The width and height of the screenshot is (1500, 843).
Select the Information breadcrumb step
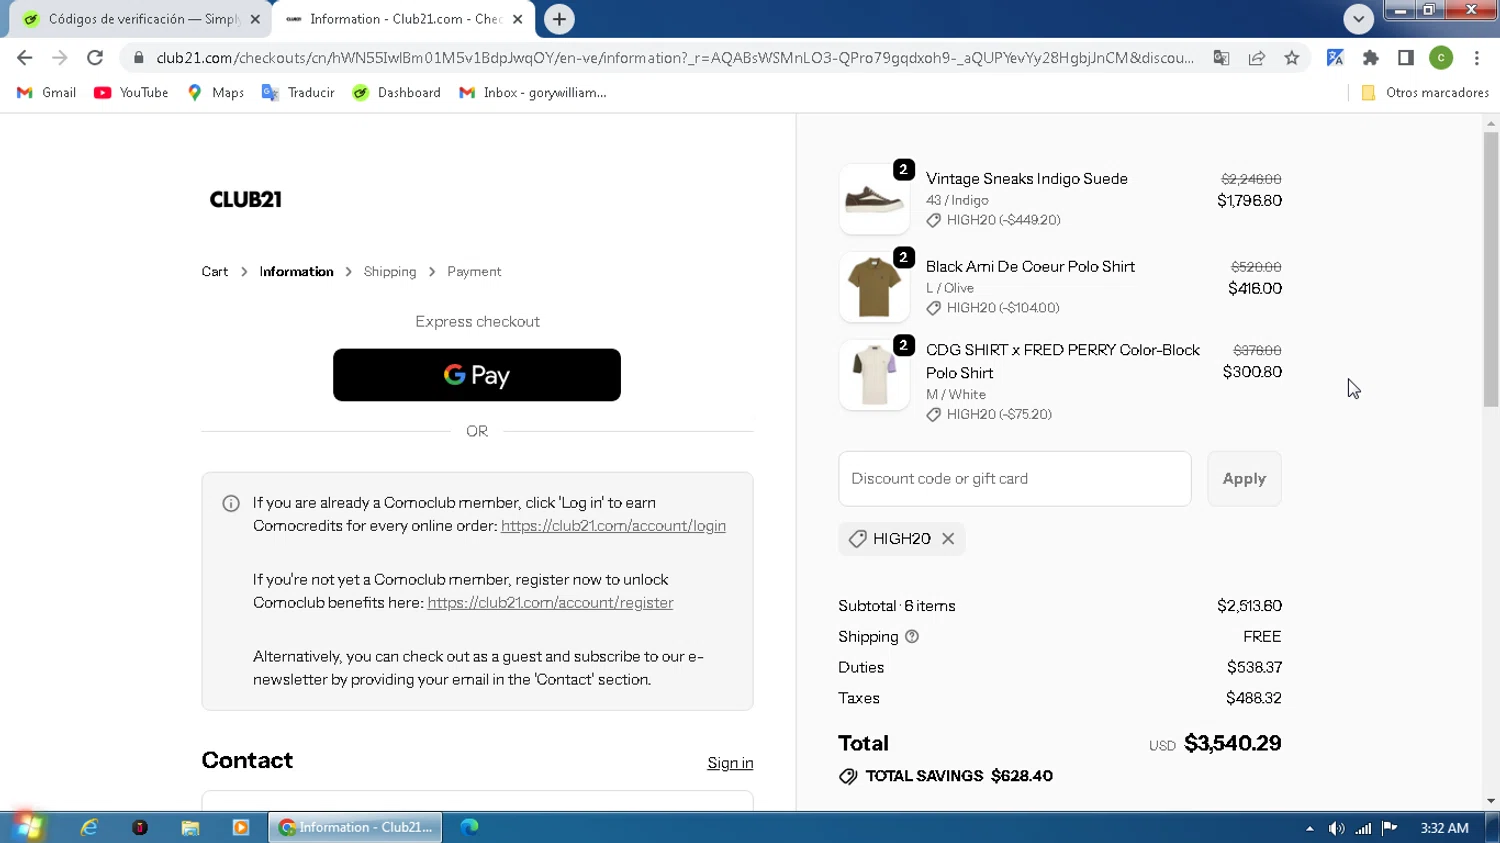coord(296,272)
